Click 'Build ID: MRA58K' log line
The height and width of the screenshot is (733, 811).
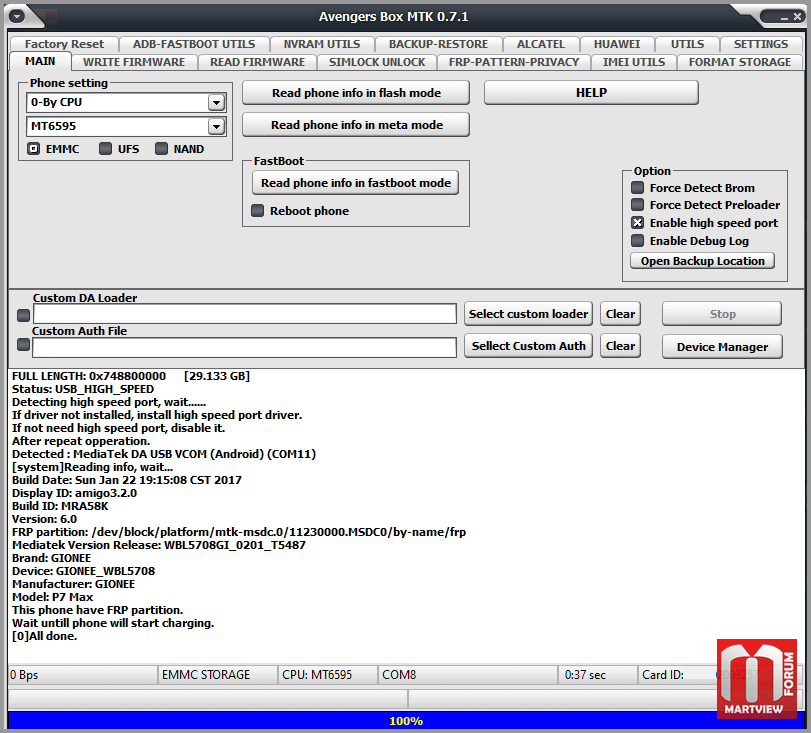[60, 506]
